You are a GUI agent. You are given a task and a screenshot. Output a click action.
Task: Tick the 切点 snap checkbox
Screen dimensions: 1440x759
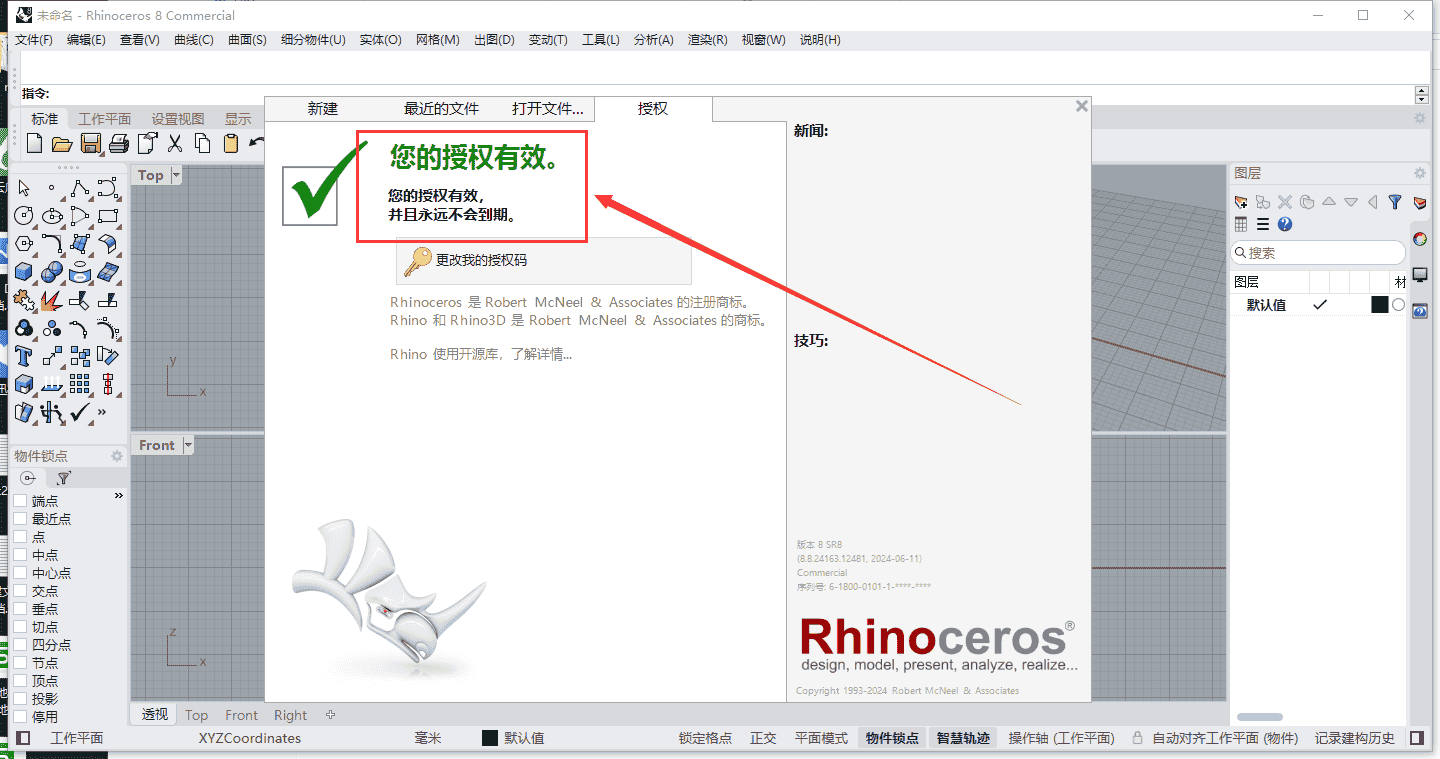(x=20, y=627)
